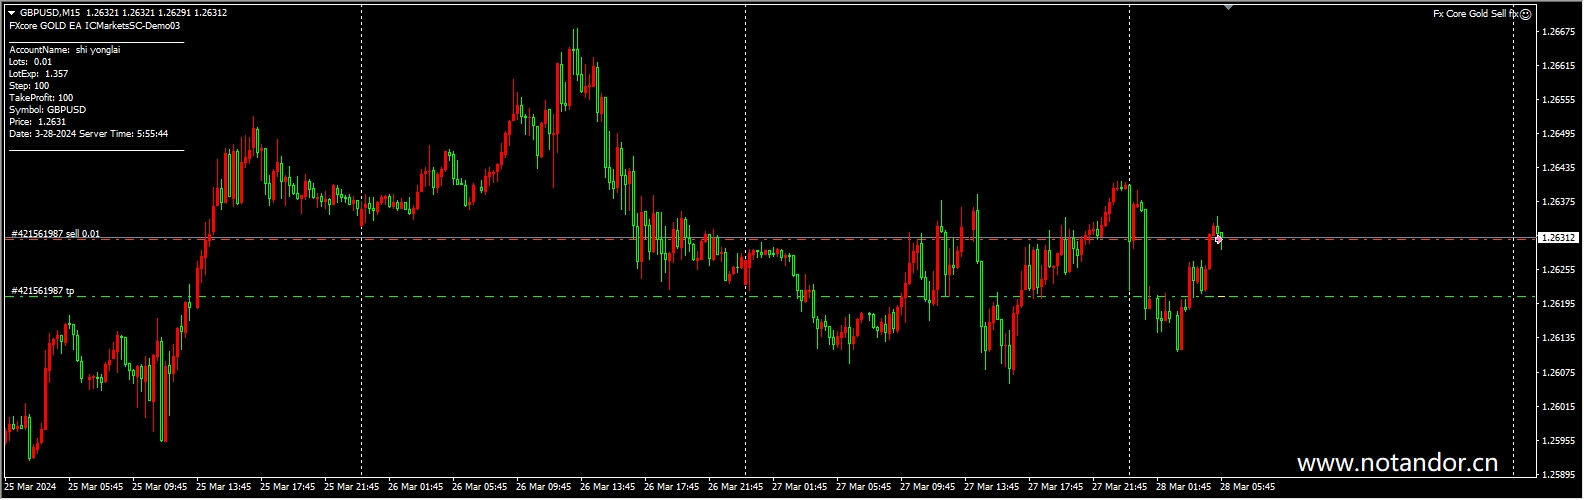Click the "25 Mar 21:45" time axis label
Viewport: 1584px width, 500px height.
click(352, 488)
